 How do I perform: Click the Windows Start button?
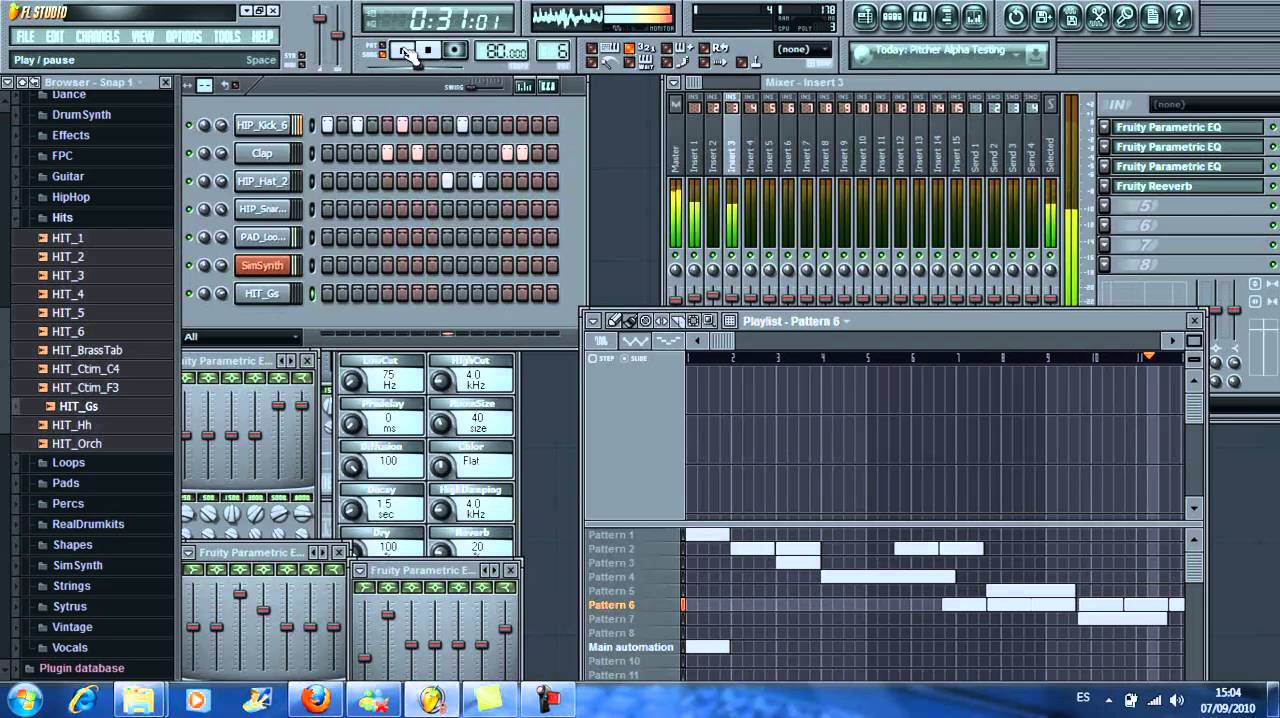click(23, 698)
